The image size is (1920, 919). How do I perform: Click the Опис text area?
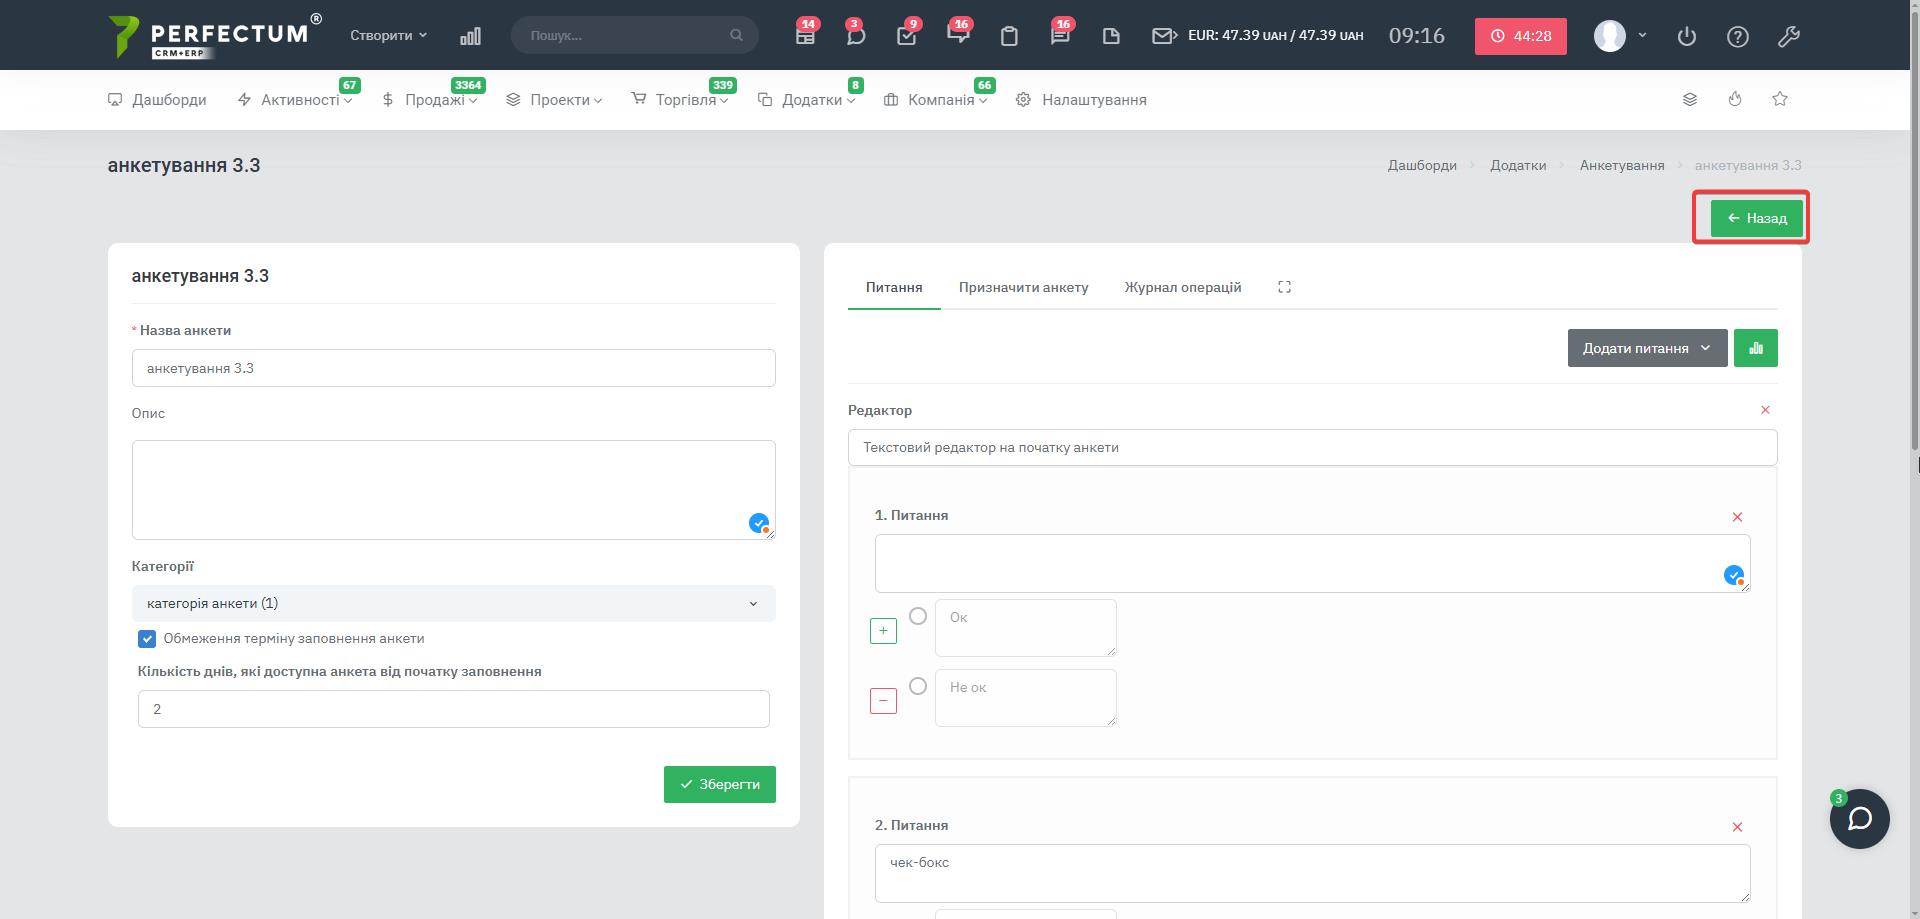click(453, 490)
